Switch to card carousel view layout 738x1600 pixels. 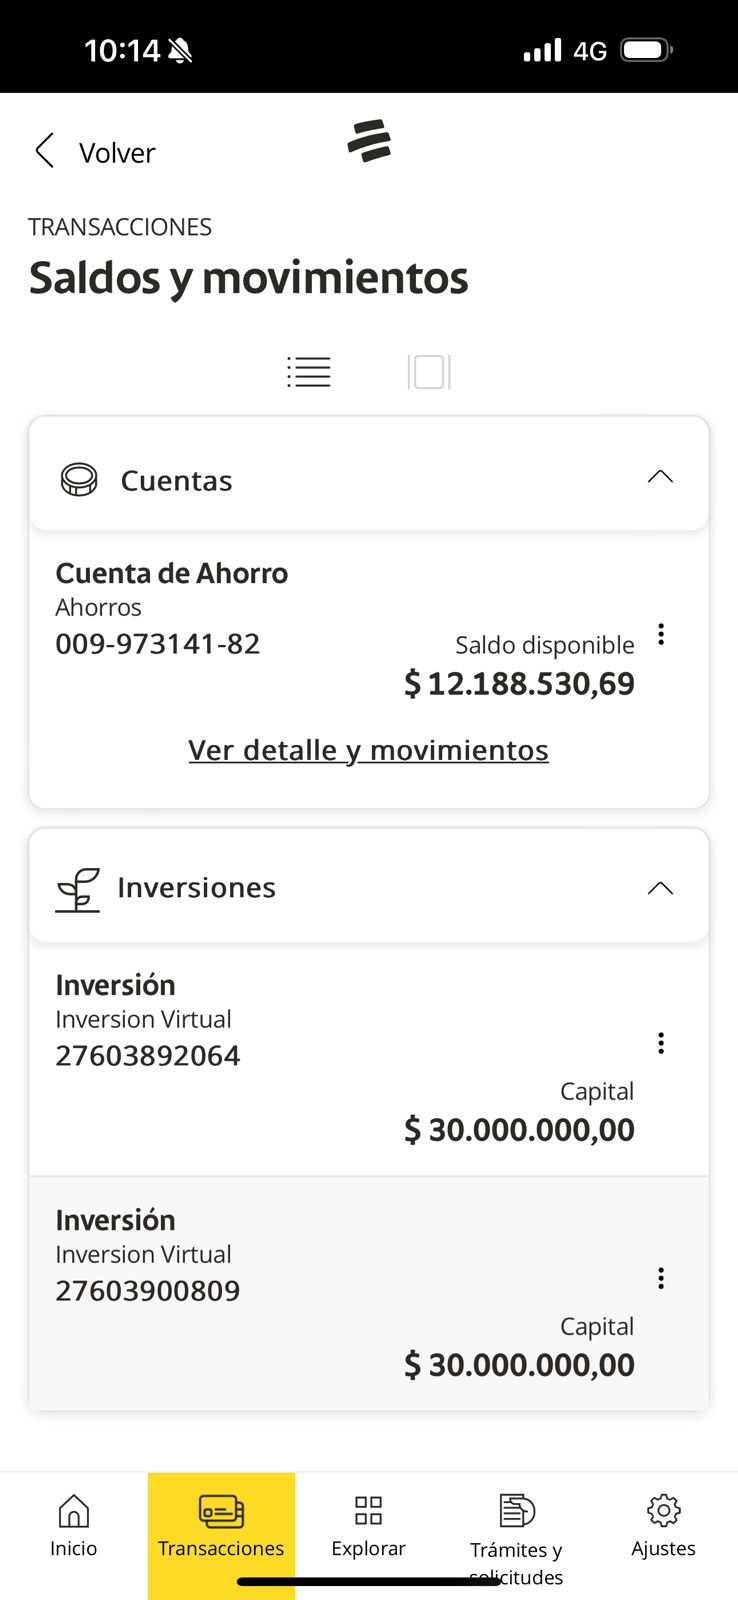(x=429, y=372)
